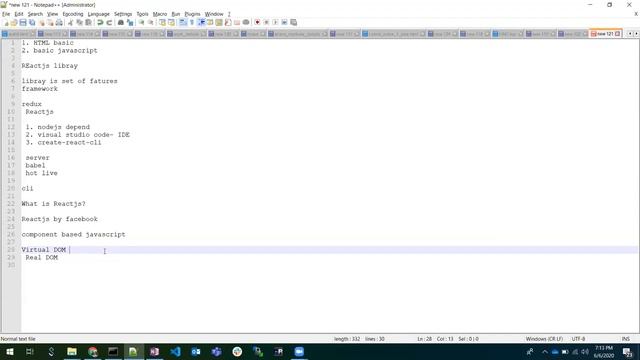
Task: Save the current recorded macro
Action: 293,22
